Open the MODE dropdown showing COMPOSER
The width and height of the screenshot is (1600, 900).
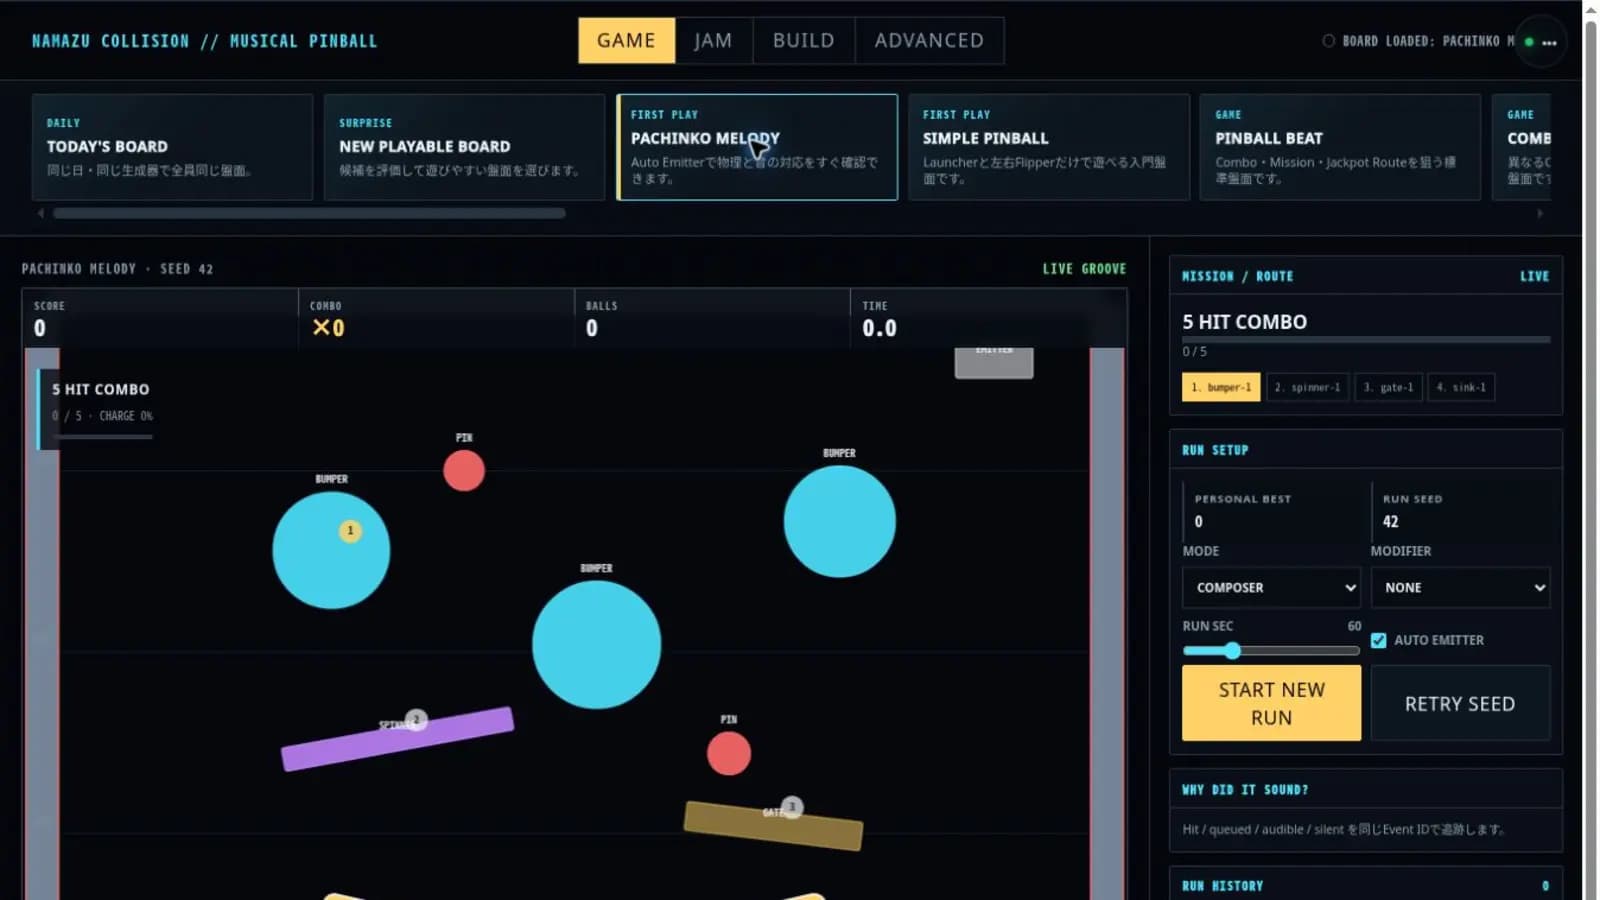[x=1271, y=587]
